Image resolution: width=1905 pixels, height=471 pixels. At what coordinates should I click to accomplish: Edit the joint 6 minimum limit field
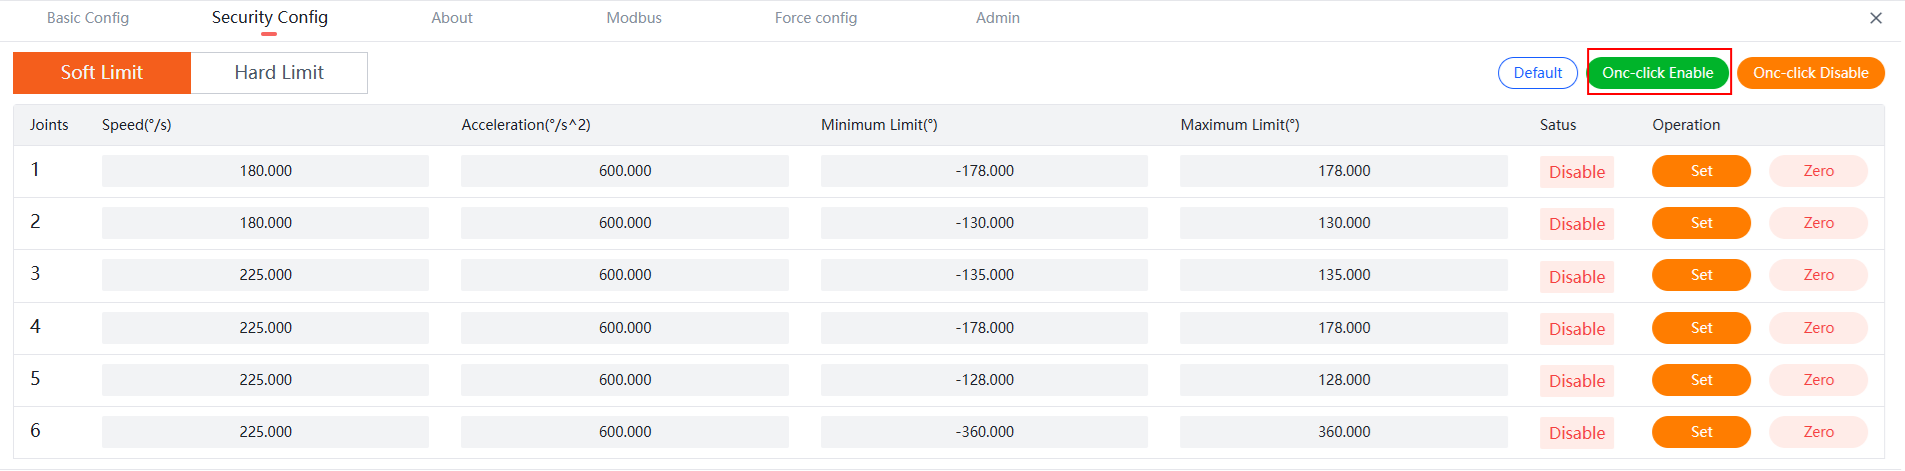(984, 432)
